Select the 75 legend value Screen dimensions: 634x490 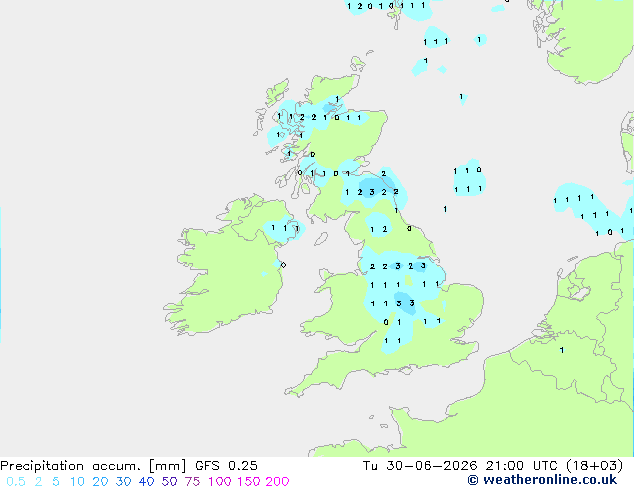point(192,482)
